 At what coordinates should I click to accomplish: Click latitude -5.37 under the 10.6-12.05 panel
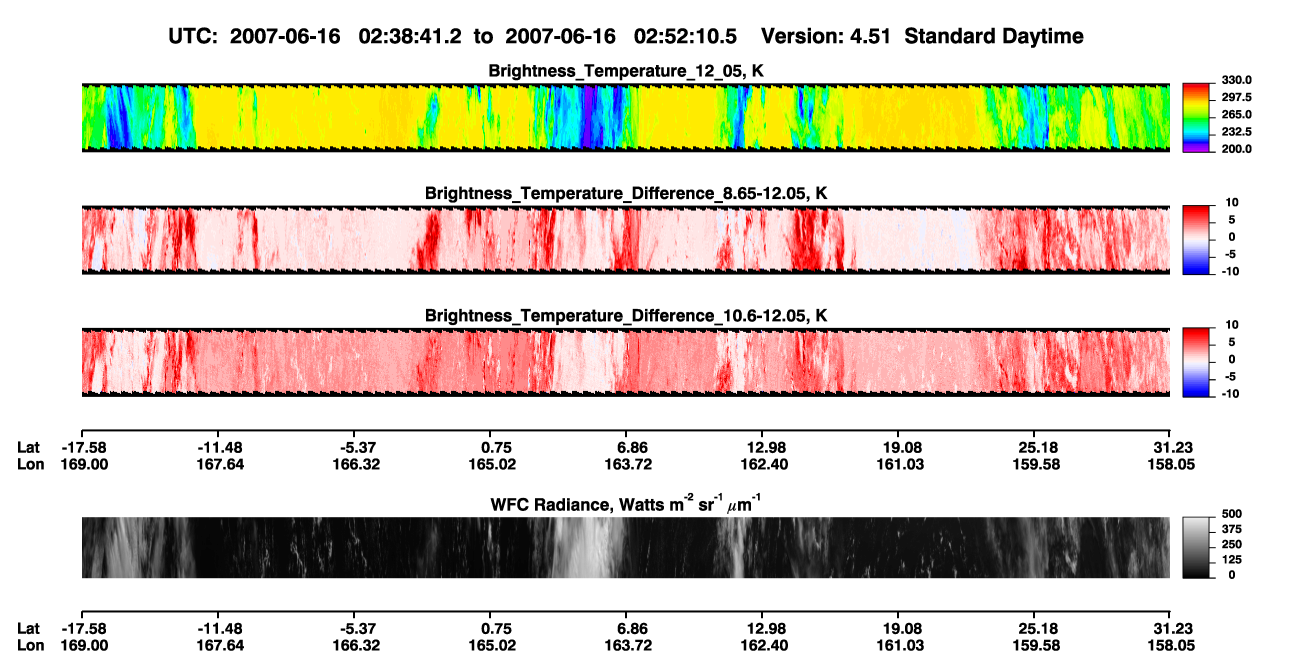354,447
